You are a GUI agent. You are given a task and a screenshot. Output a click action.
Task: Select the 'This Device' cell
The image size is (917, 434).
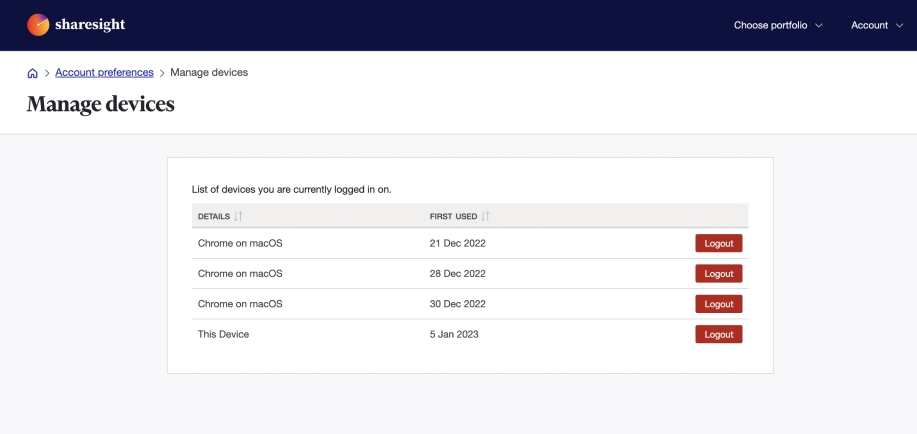point(223,335)
